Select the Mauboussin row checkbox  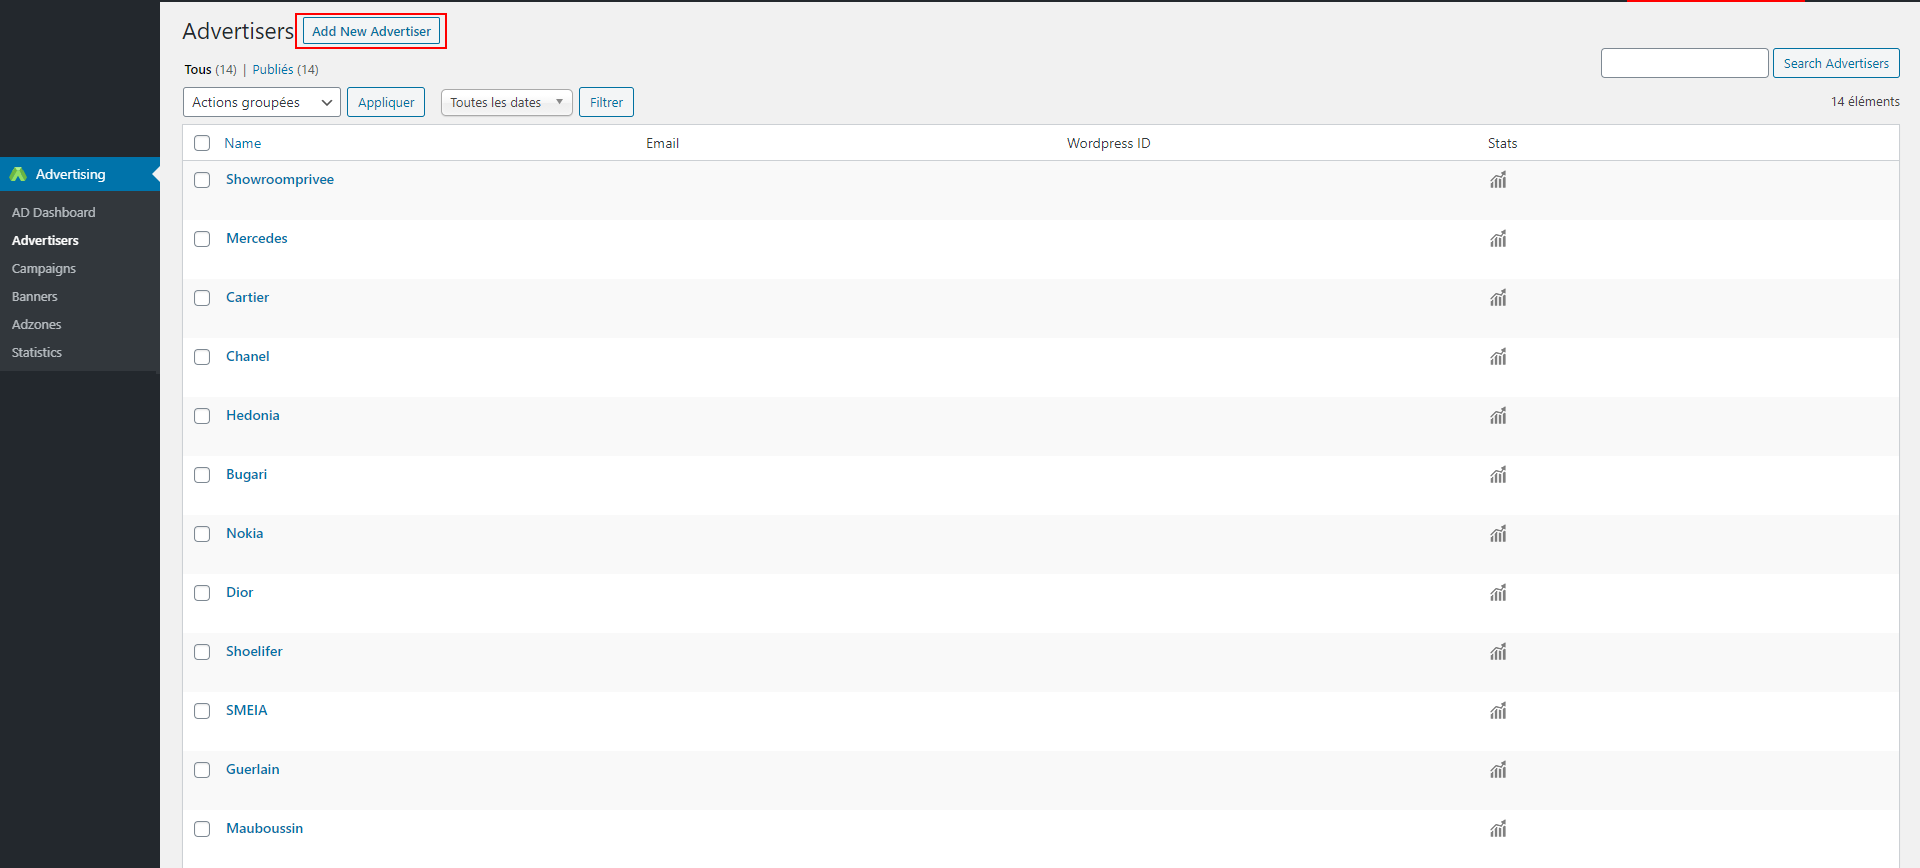pos(202,829)
